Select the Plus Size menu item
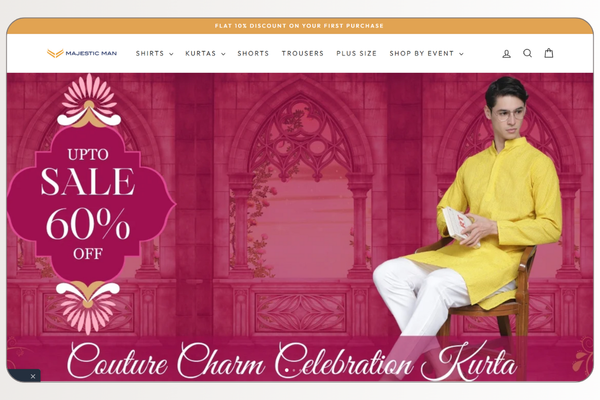Viewport: 600px width, 400px height. (x=356, y=54)
